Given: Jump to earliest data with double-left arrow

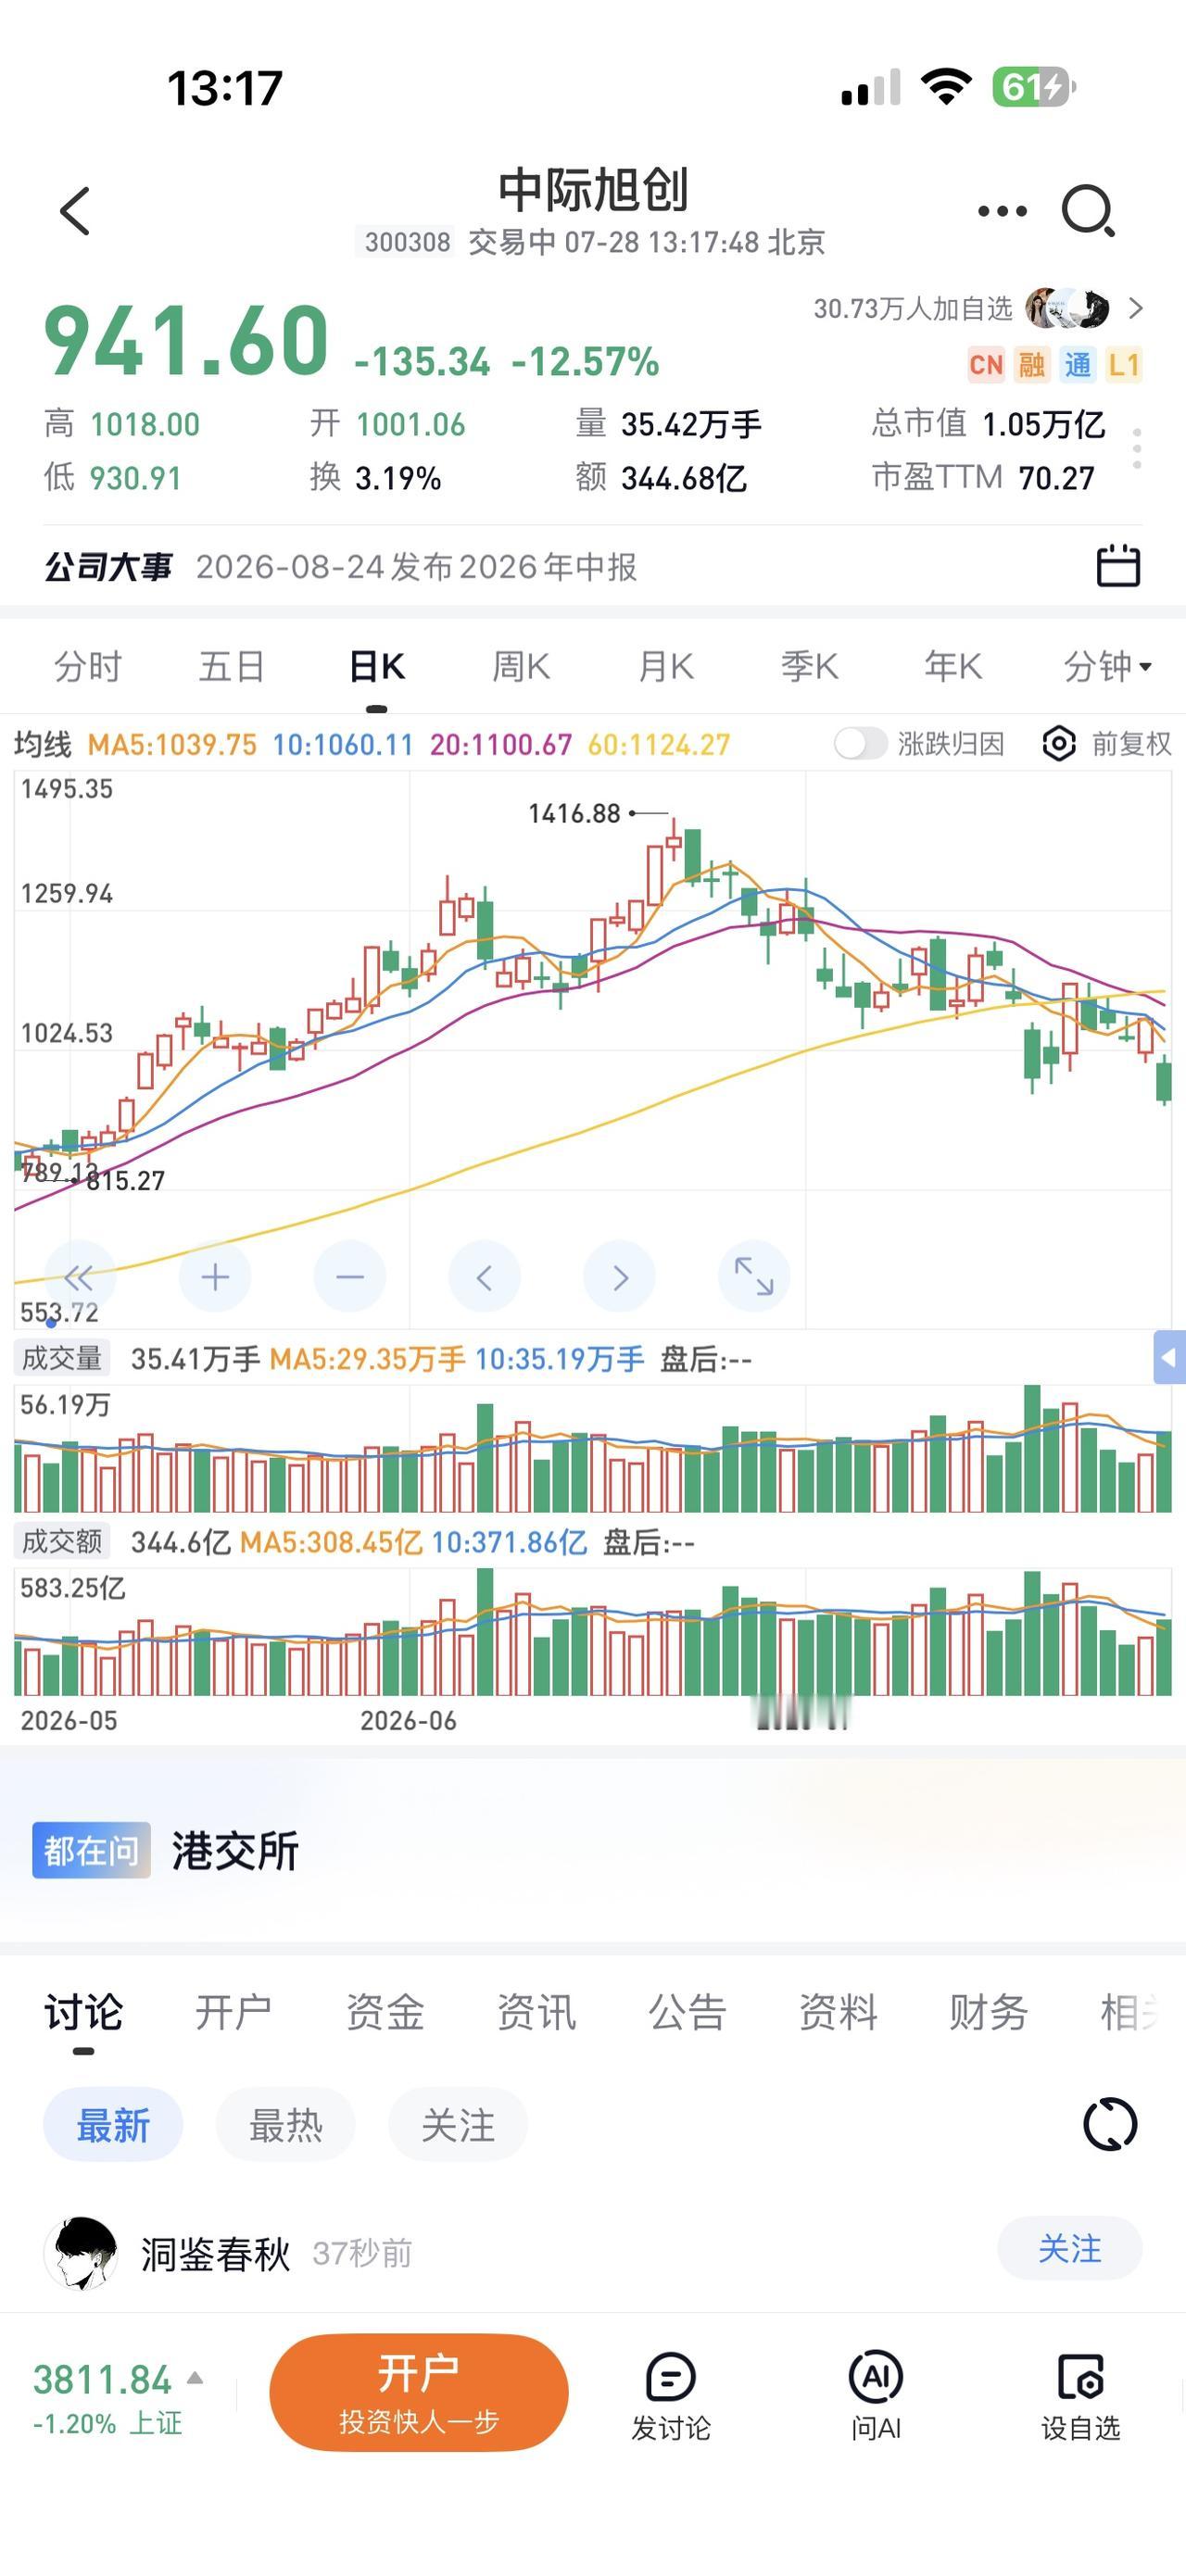Looking at the screenshot, I should [79, 1277].
